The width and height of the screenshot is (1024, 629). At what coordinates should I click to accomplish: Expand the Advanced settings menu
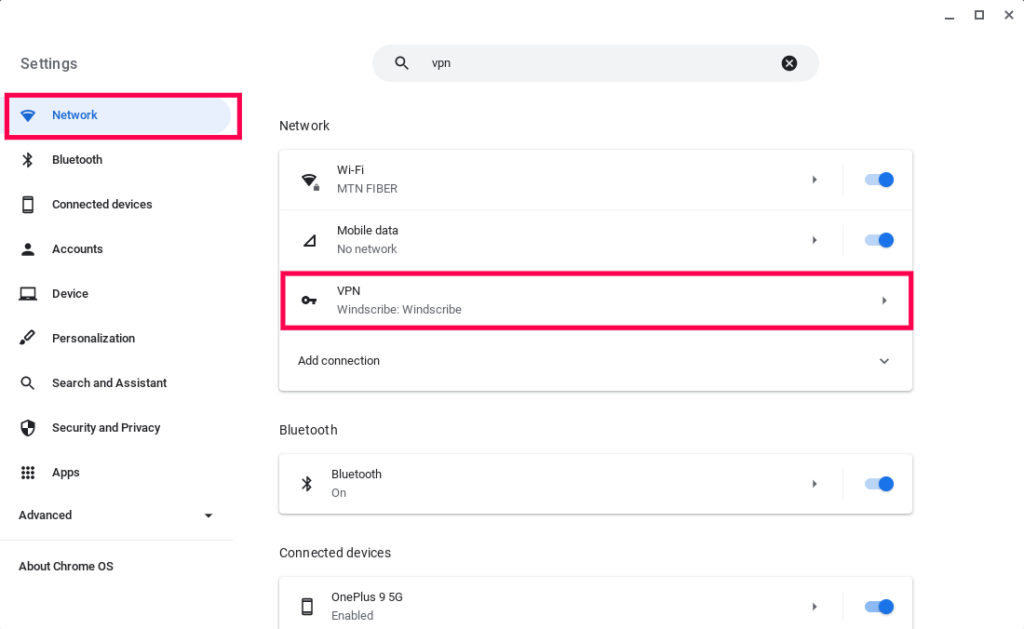tap(208, 516)
